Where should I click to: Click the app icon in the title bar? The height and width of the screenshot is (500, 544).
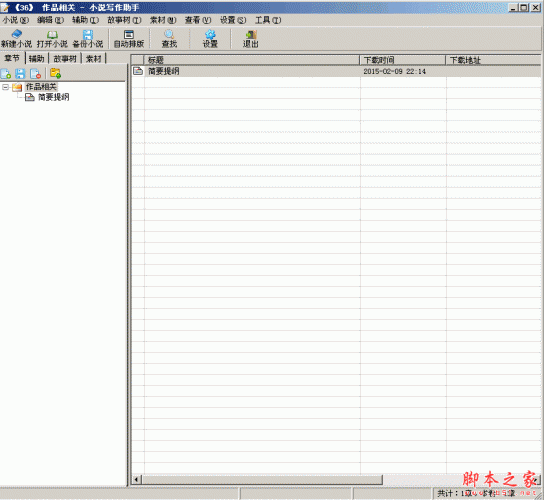pyautogui.click(x=5, y=7)
